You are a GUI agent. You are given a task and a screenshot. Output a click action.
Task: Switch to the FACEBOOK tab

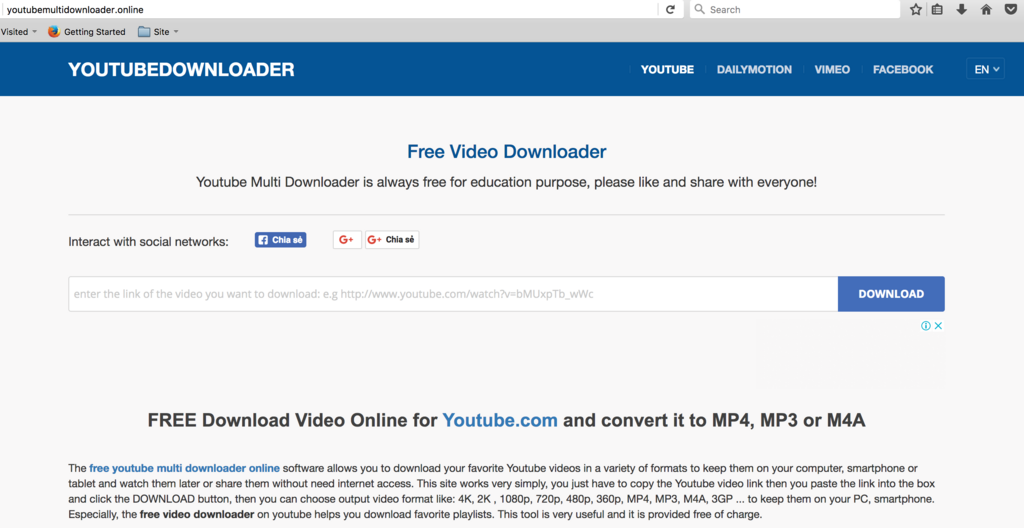(x=903, y=69)
